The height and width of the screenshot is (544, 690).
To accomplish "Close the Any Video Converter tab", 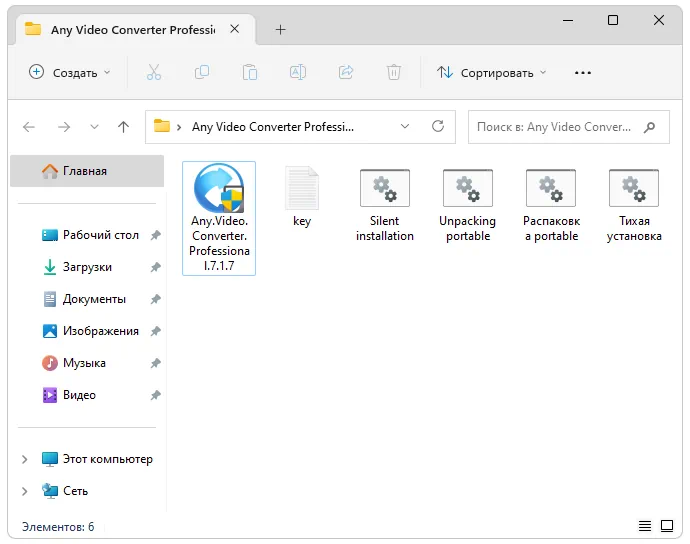I will pyautogui.click(x=235, y=29).
